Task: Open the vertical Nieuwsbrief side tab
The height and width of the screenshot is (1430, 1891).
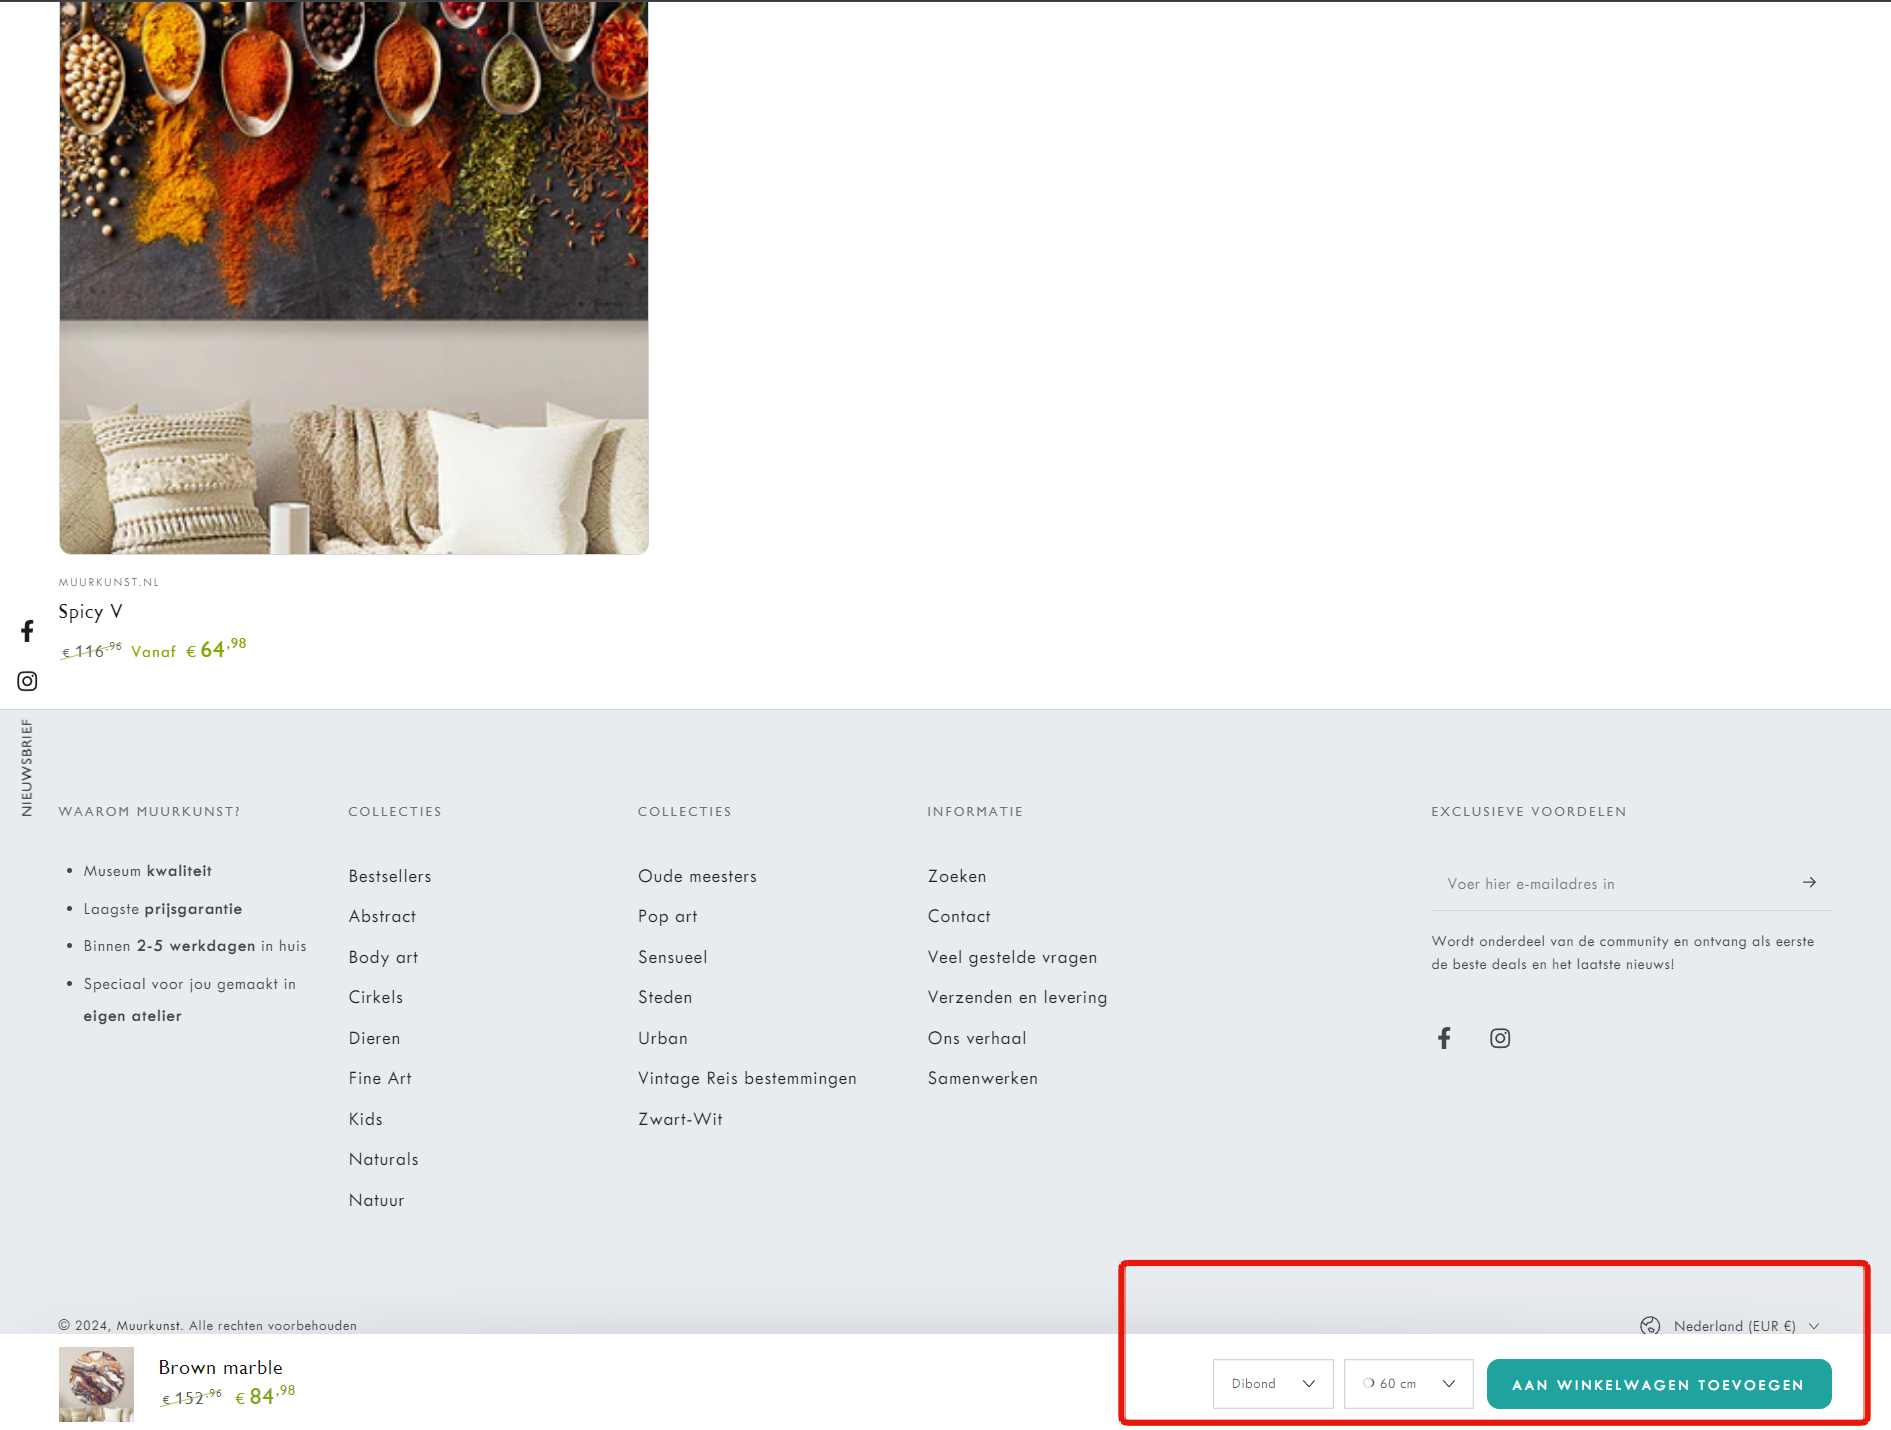Action: tap(27, 768)
